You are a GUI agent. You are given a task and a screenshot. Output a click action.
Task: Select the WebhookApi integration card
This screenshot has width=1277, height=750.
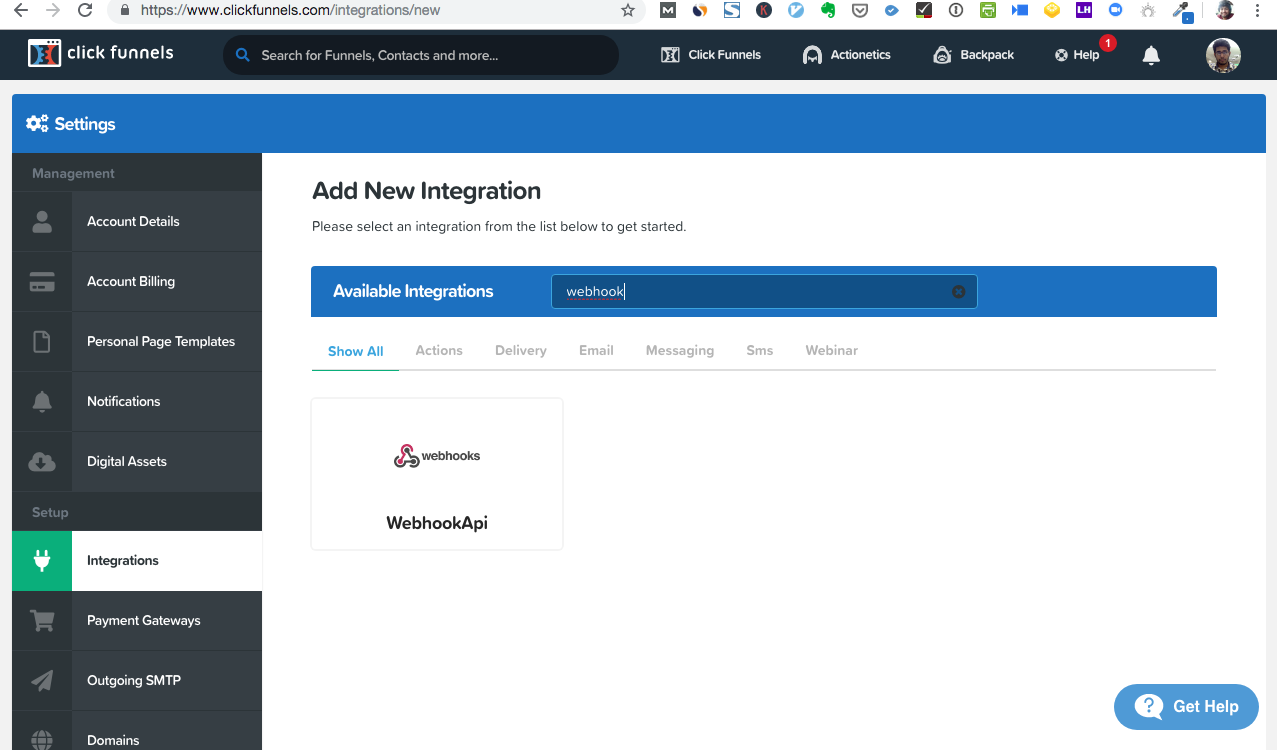pos(437,474)
